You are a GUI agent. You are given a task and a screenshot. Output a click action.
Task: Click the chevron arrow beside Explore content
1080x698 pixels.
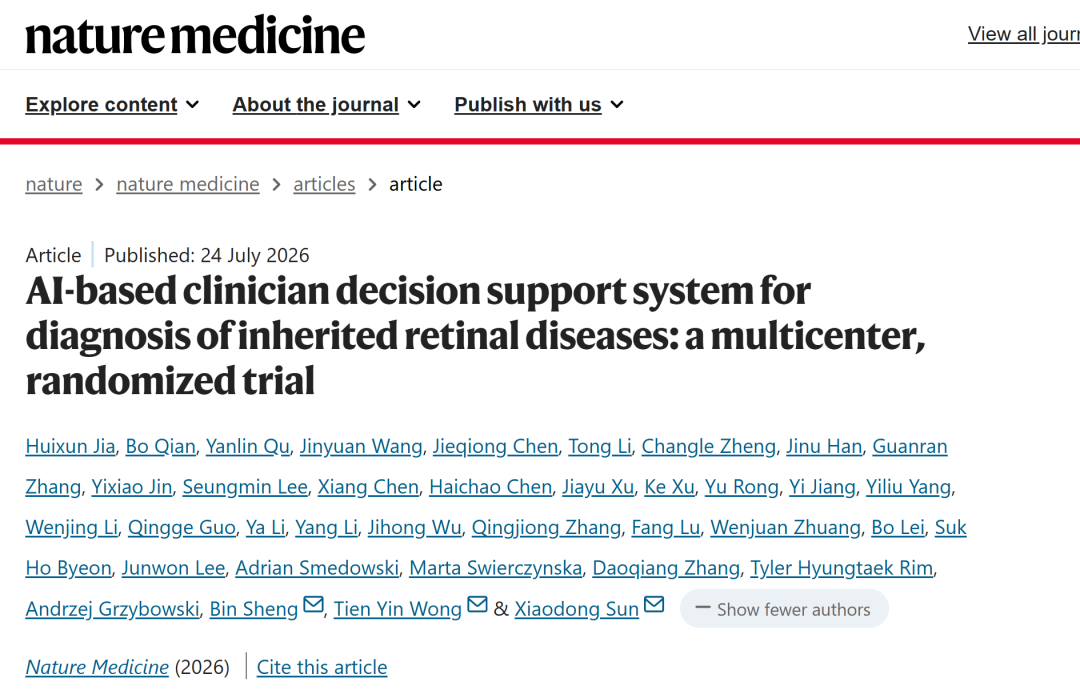click(x=193, y=105)
